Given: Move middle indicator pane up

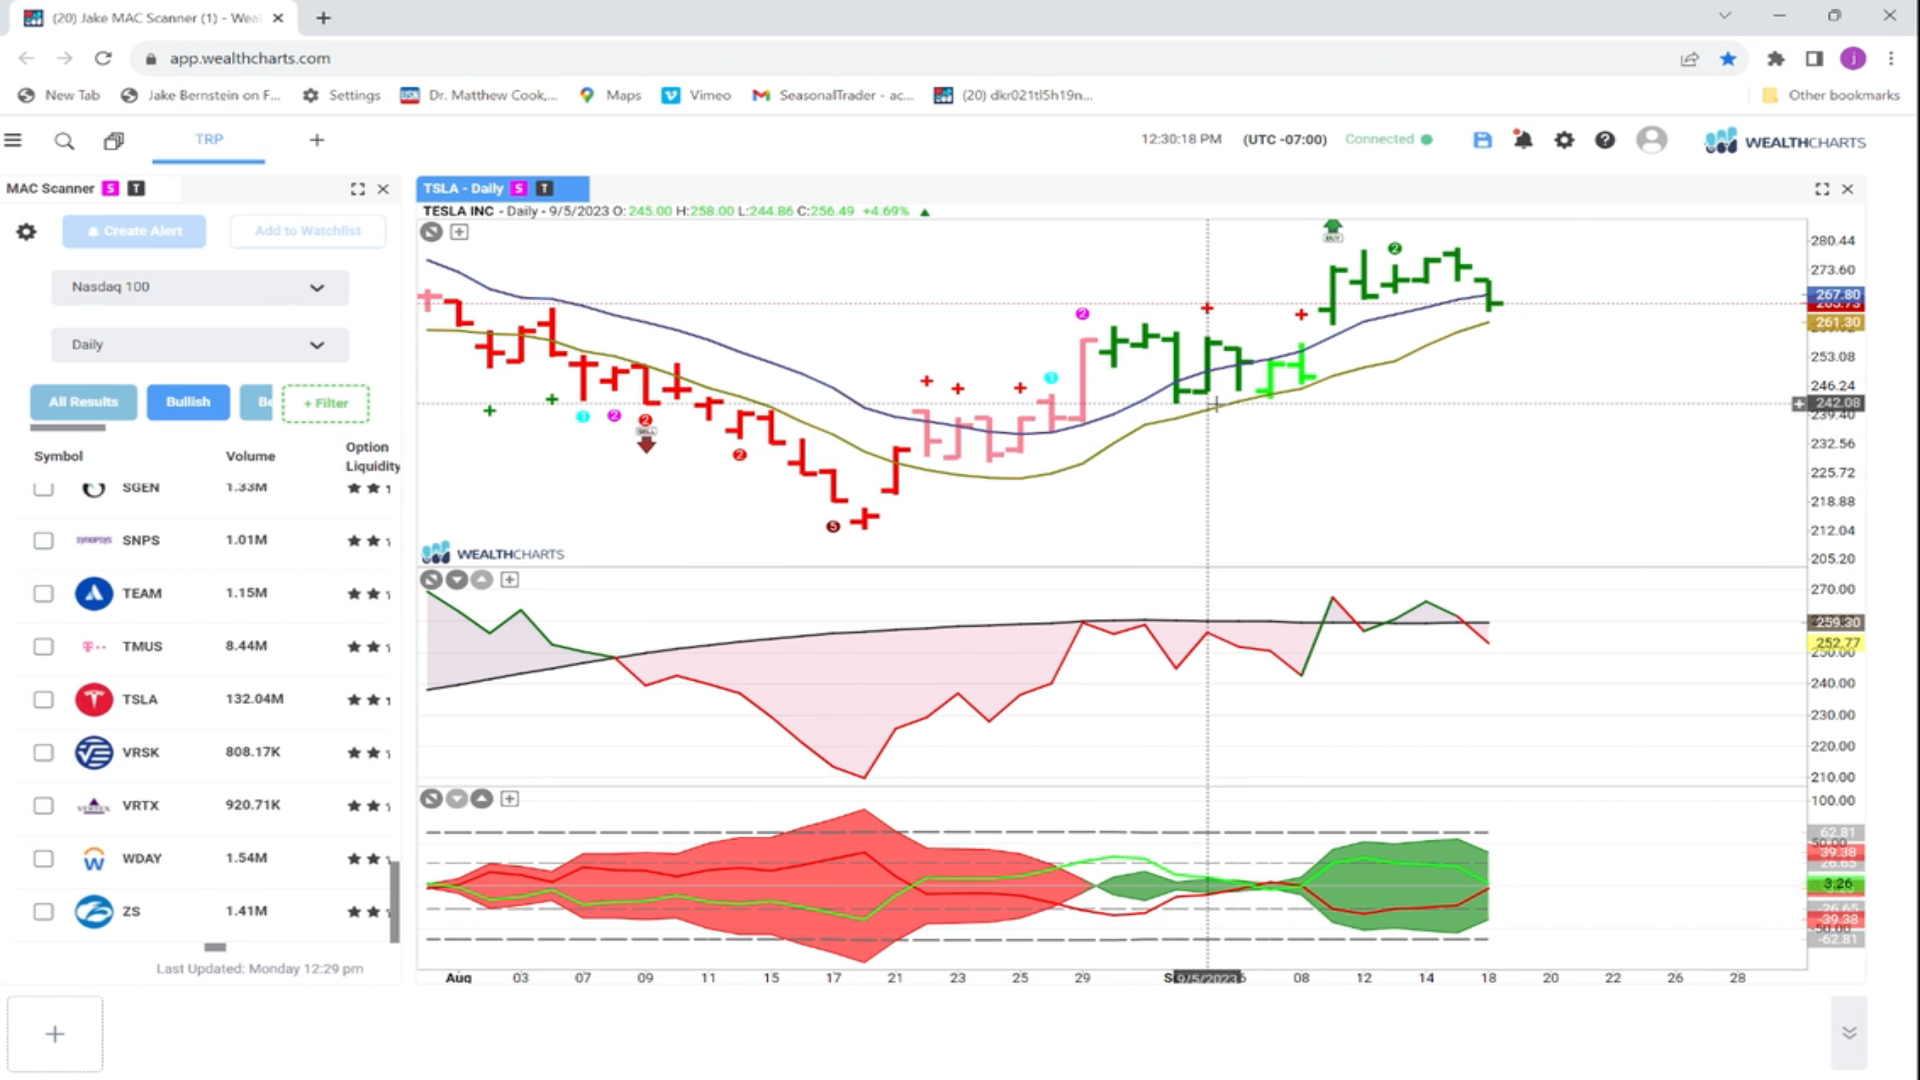Looking at the screenshot, I should [482, 580].
